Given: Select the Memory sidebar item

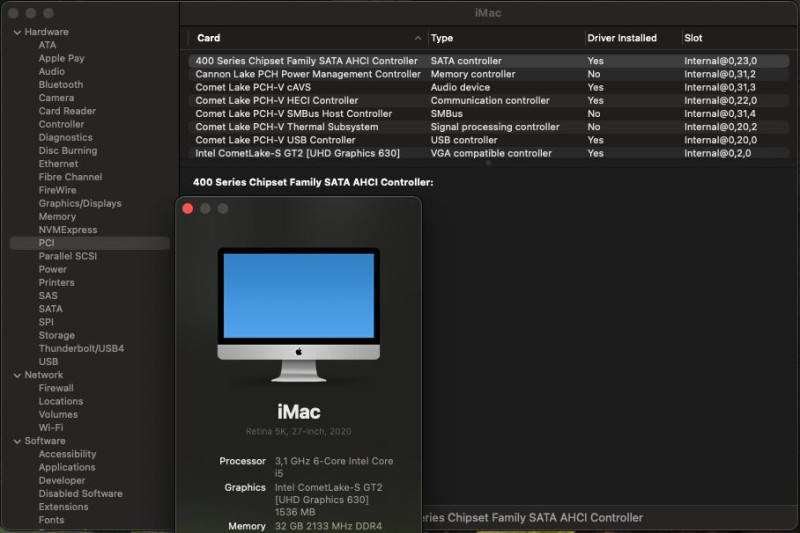Looking at the screenshot, I should pyautogui.click(x=57, y=217).
